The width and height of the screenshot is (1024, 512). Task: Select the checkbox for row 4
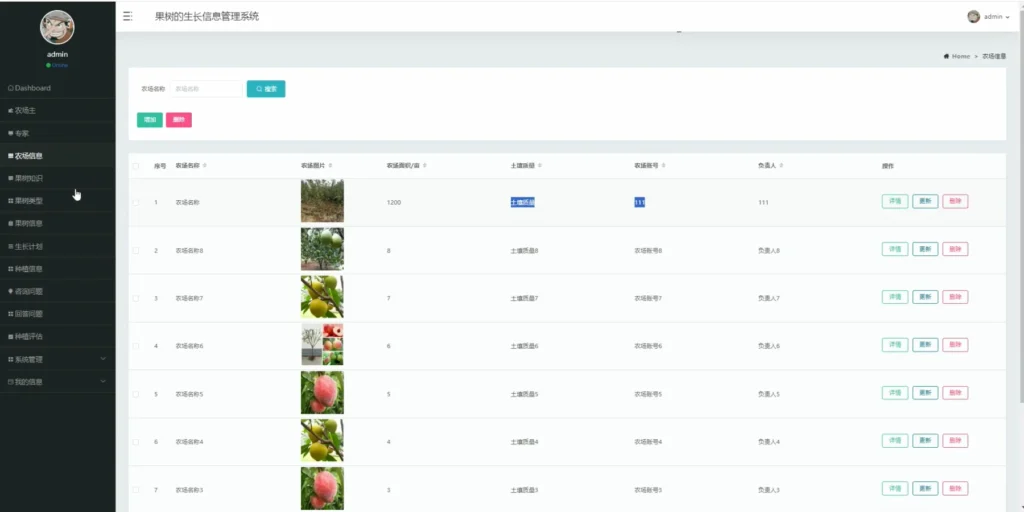point(136,346)
